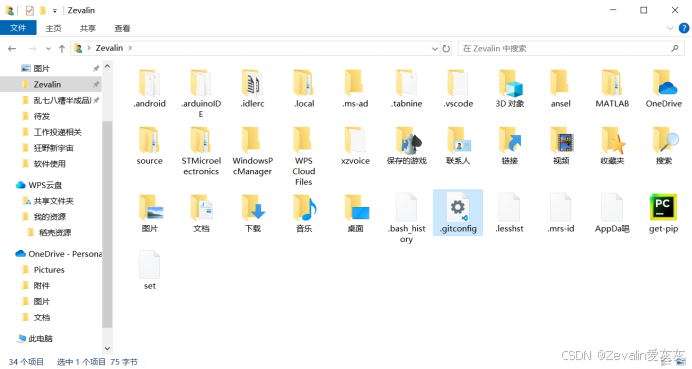
Task: Switch to the 查看 ribbon tab
Action: pyautogui.click(x=122, y=28)
